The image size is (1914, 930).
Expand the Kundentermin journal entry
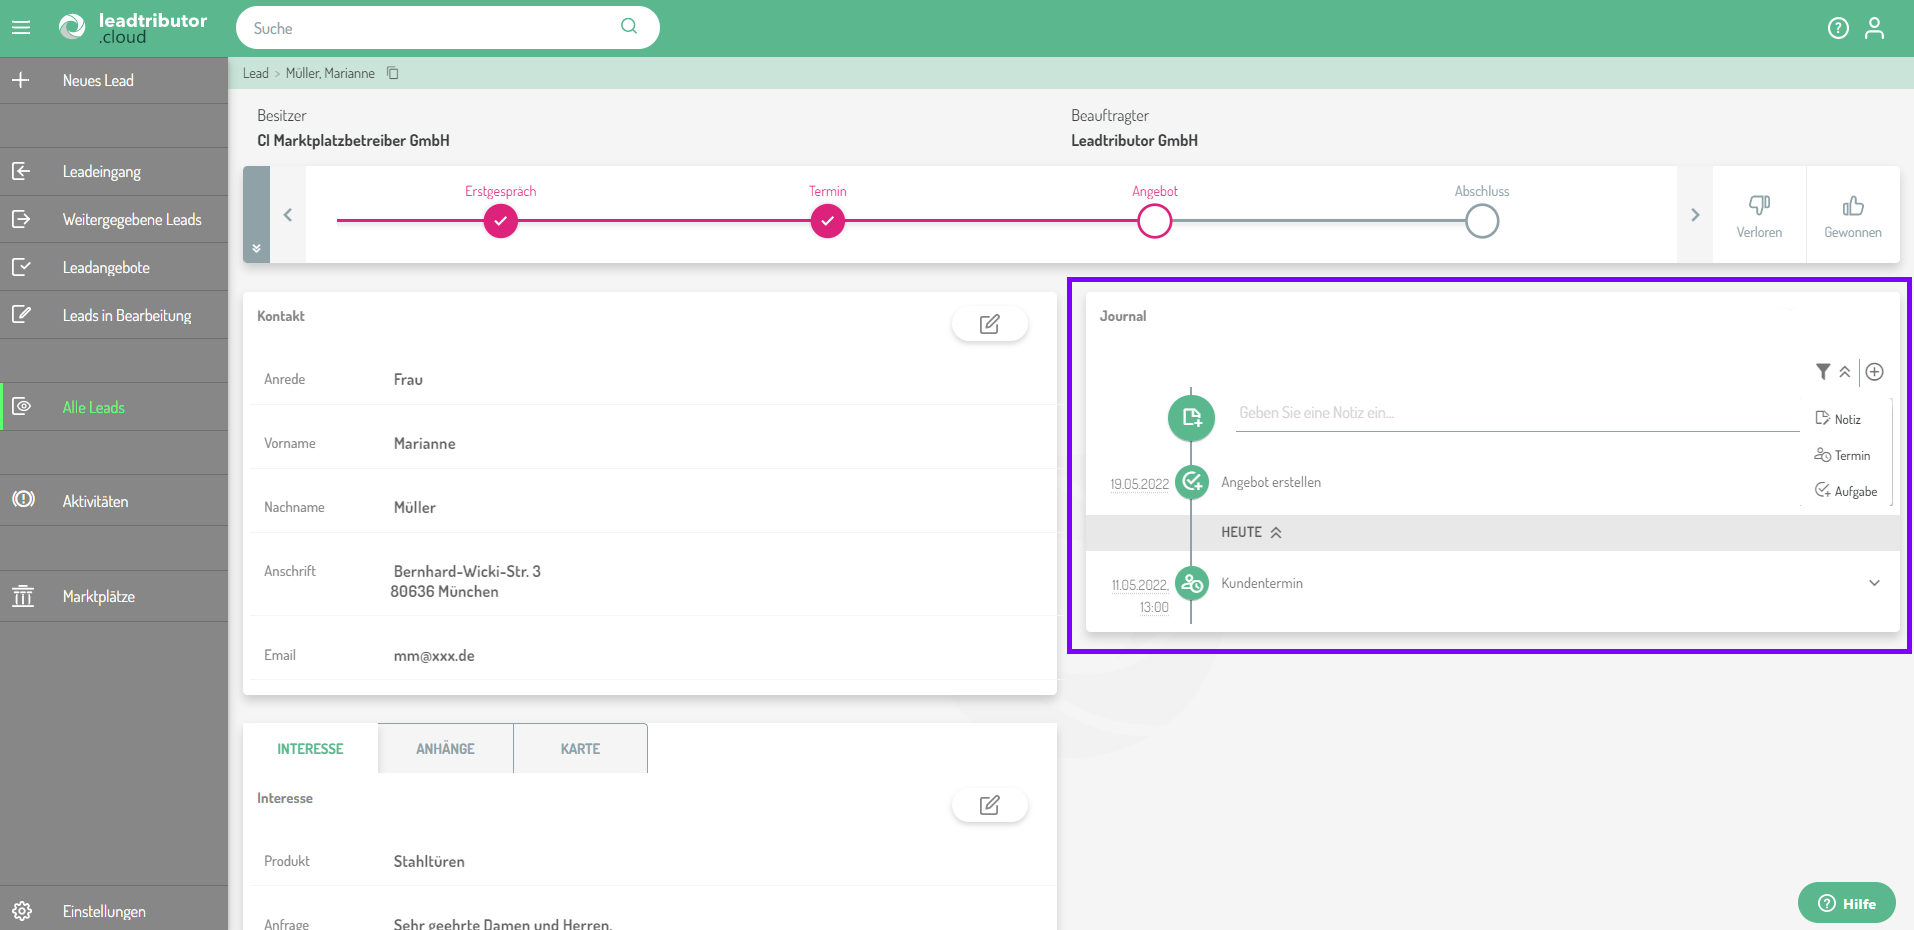[x=1874, y=583]
